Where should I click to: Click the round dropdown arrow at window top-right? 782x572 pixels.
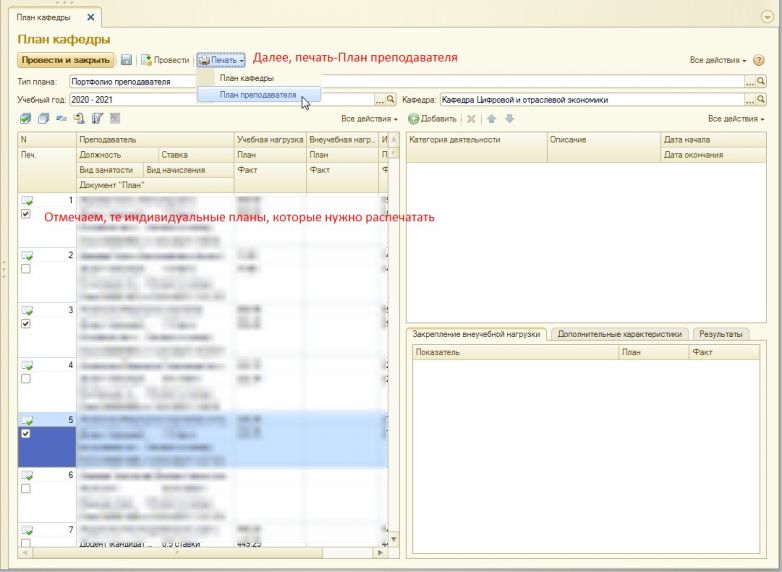click(x=767, y=17)
